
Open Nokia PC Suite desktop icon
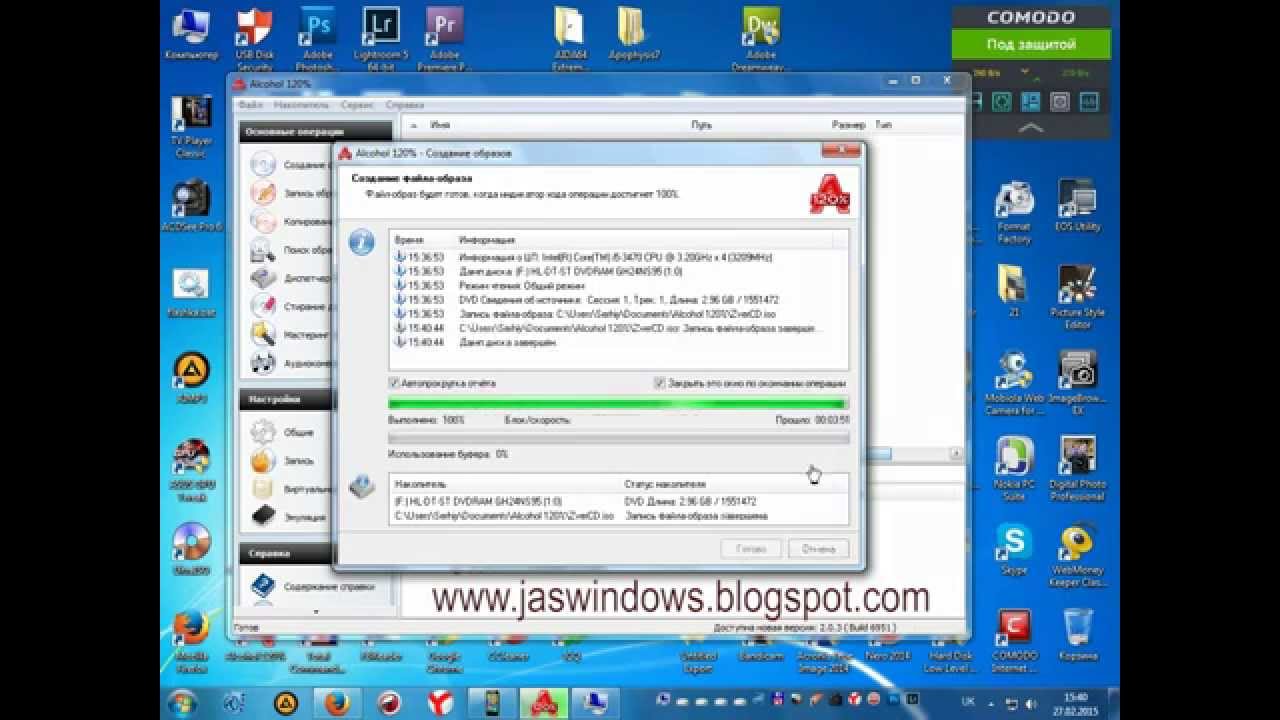tap(1013, 468)
